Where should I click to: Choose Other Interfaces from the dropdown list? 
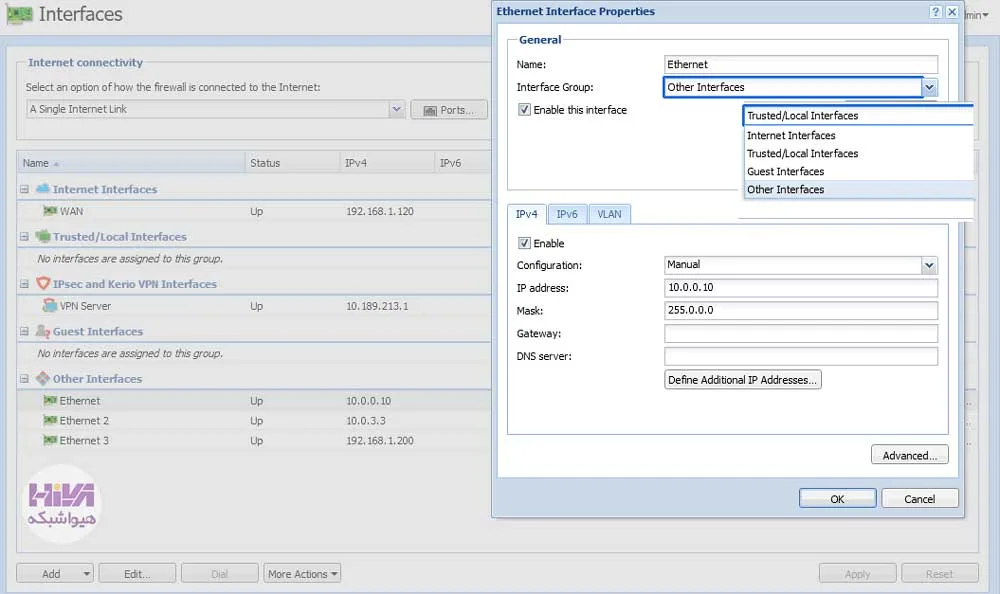point(858,189)
